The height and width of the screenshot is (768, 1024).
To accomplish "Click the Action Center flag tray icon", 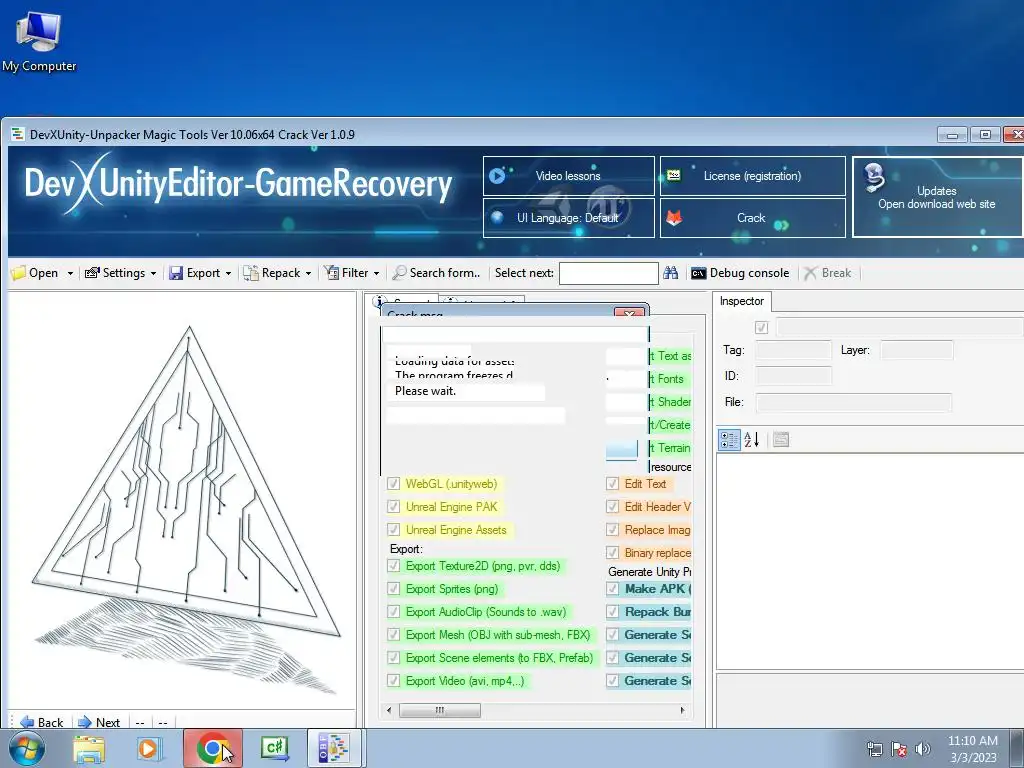I will point(899,749).
